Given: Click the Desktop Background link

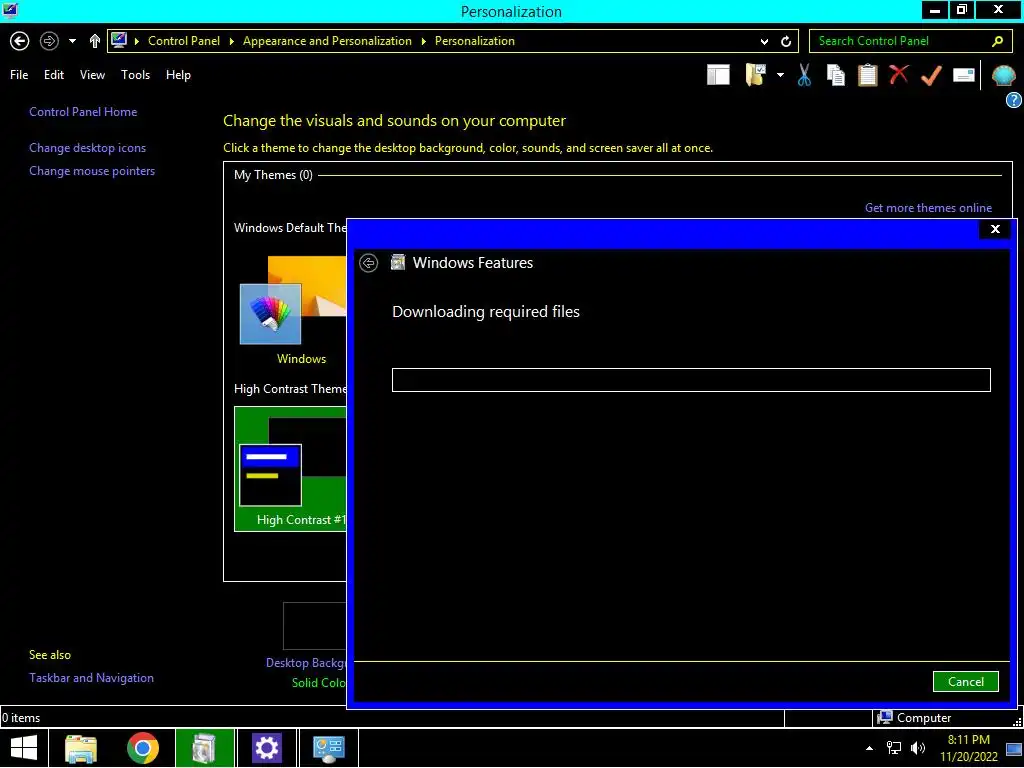Looking at the screenshot, I should pos(306,663).
